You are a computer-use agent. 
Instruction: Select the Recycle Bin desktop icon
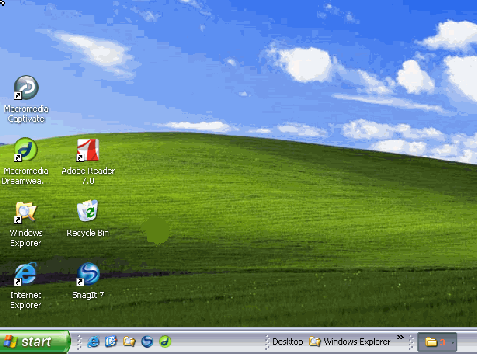tap(88, 218)
